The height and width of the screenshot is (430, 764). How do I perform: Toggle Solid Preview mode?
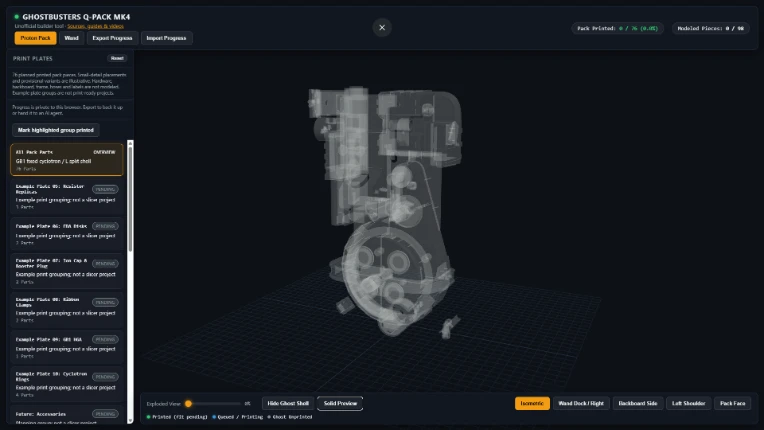340,403
